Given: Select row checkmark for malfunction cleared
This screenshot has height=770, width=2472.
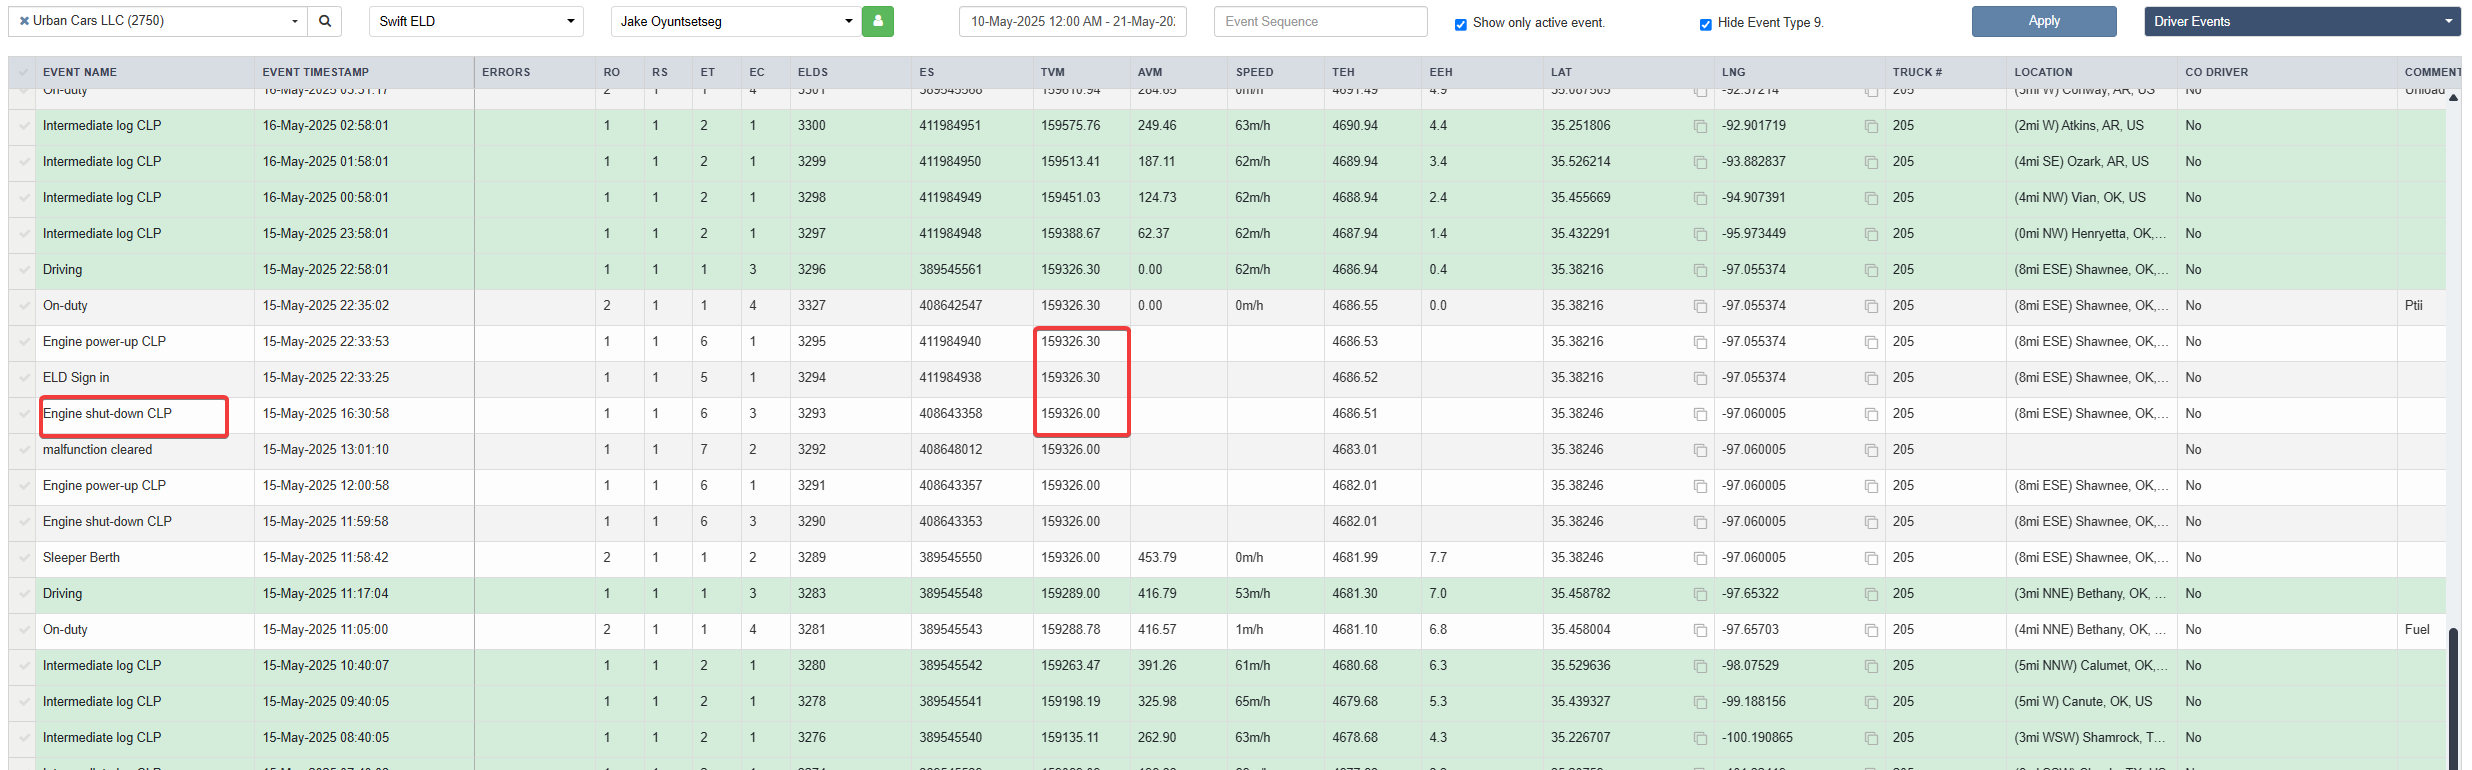Looking at the screenshot, I should pos(23,450).
